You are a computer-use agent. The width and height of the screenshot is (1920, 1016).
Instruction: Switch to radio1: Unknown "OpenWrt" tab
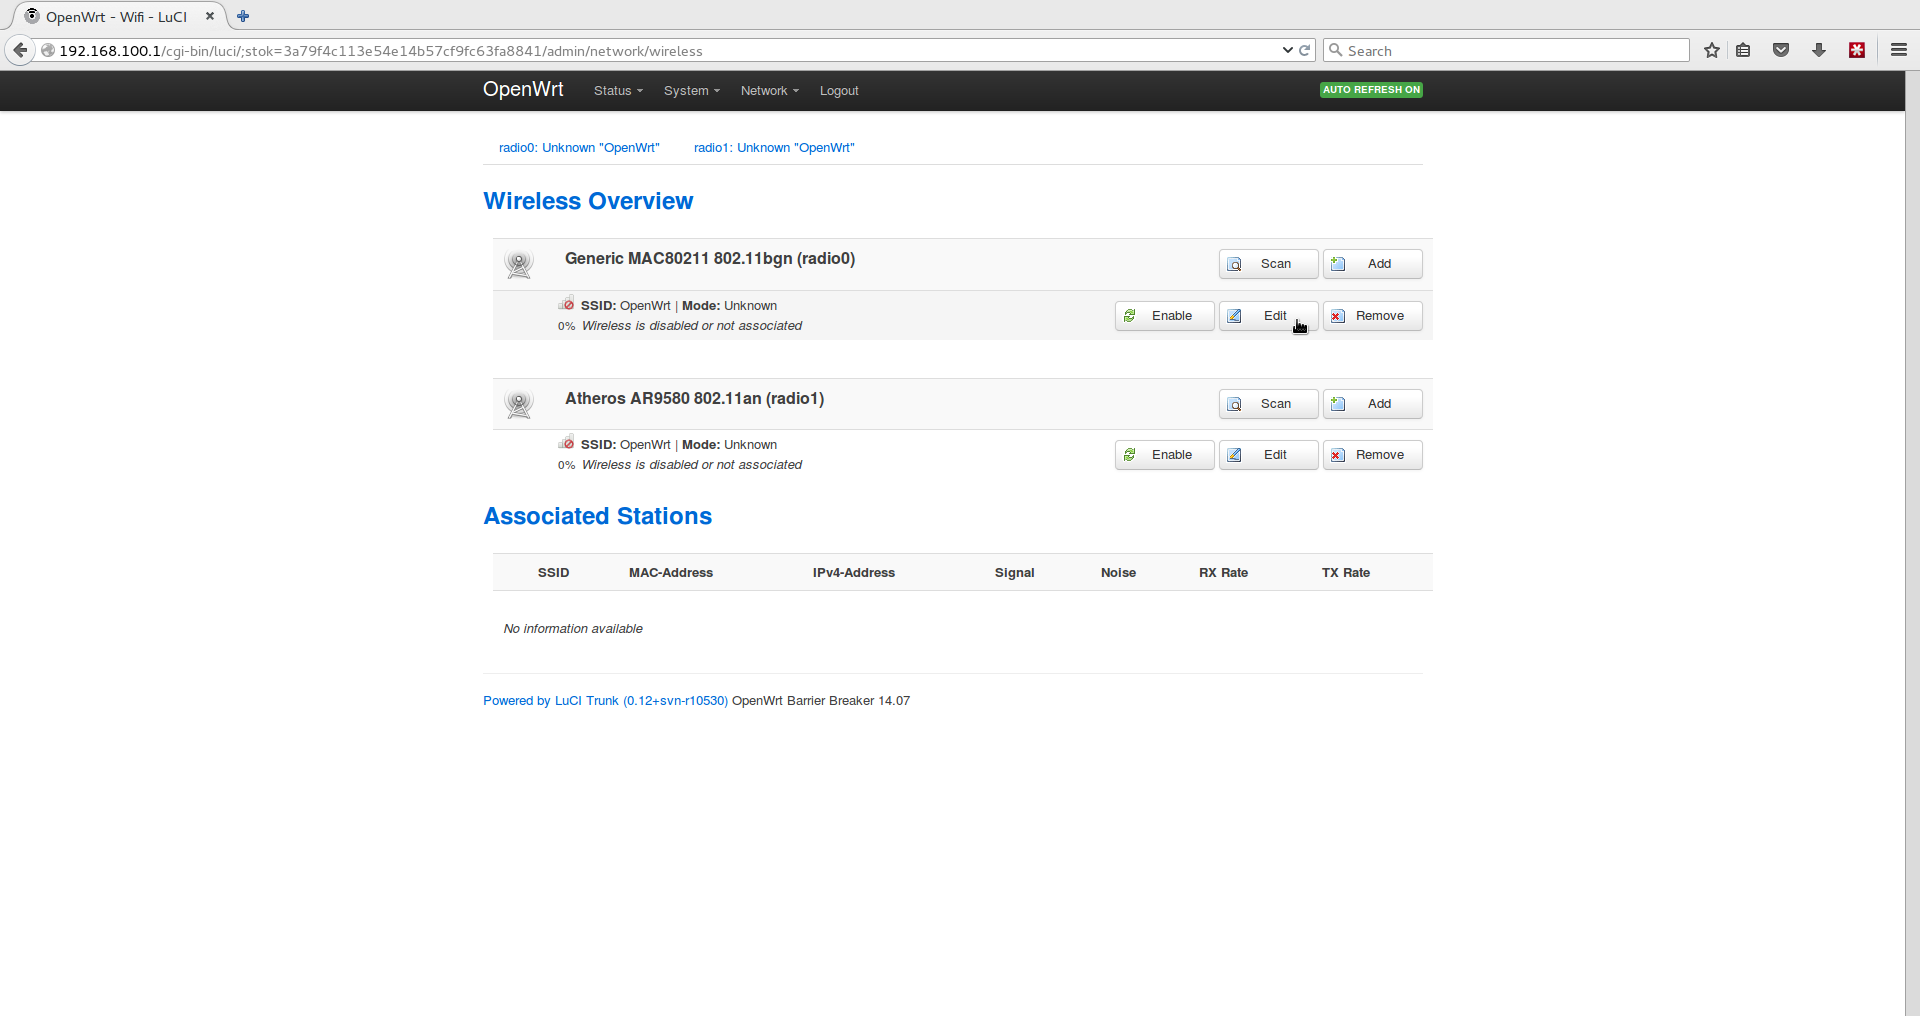[774, 148]
